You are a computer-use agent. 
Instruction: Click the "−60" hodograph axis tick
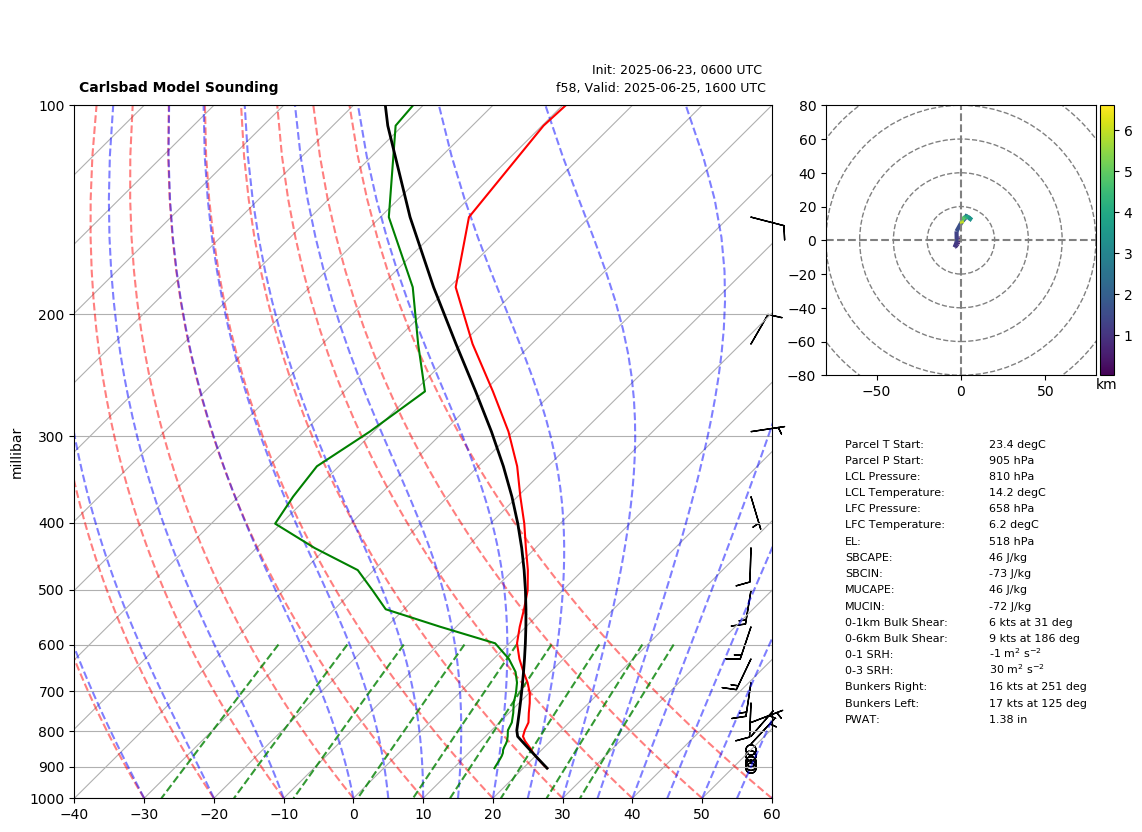(803, 342)
